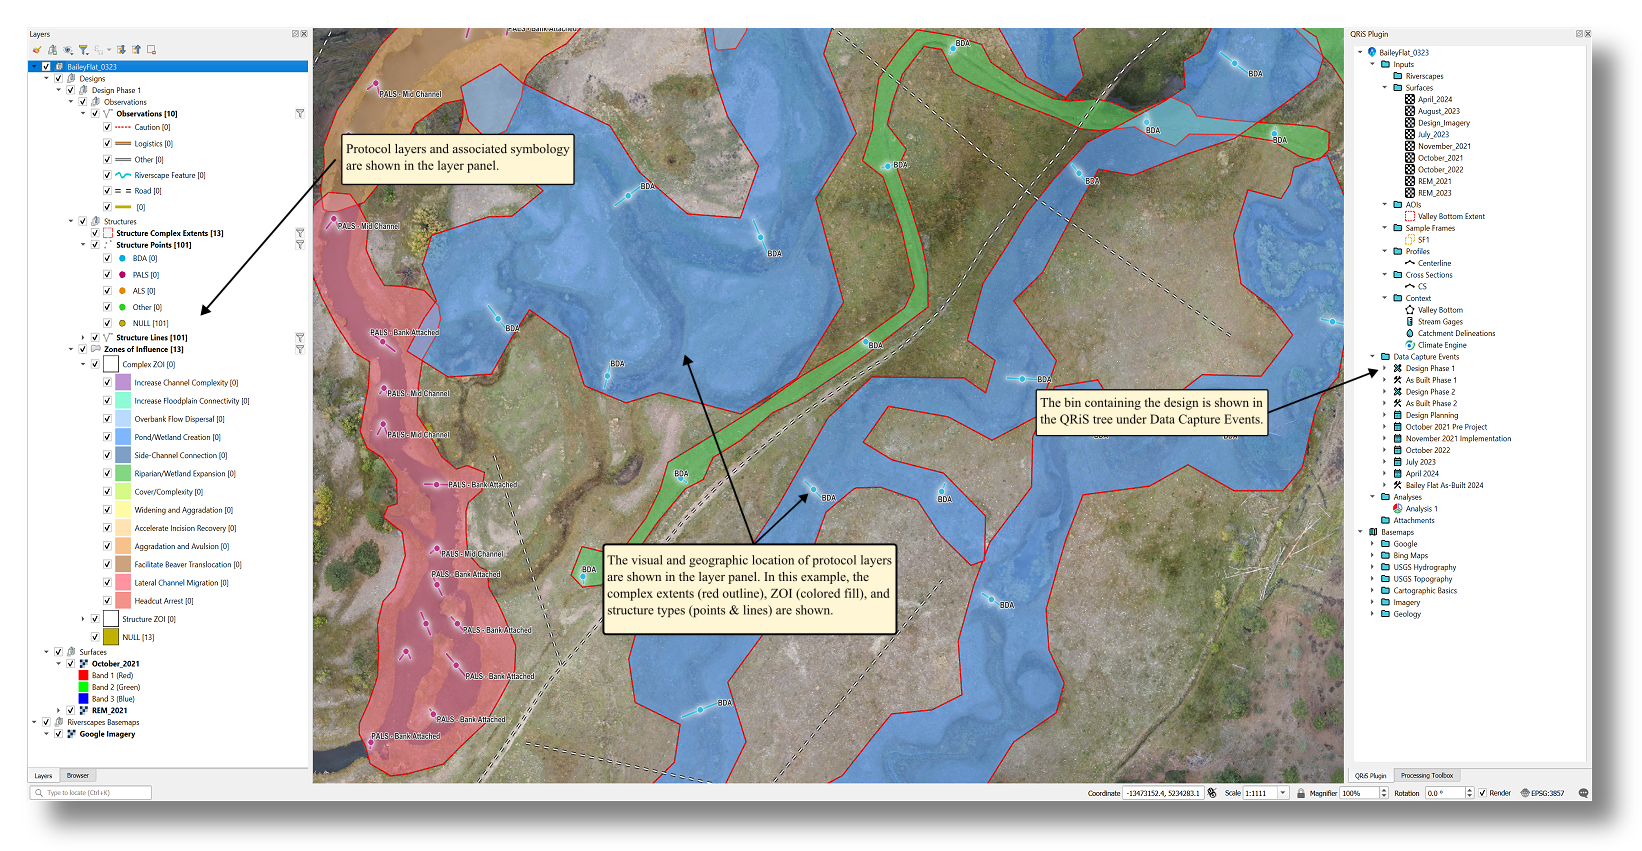Image resolution: width=1642 pixels, height=851 pixels.
Task: Click the EPSG:3857 projection icon
Action: pyautogui.click(x=1525, y=793)
